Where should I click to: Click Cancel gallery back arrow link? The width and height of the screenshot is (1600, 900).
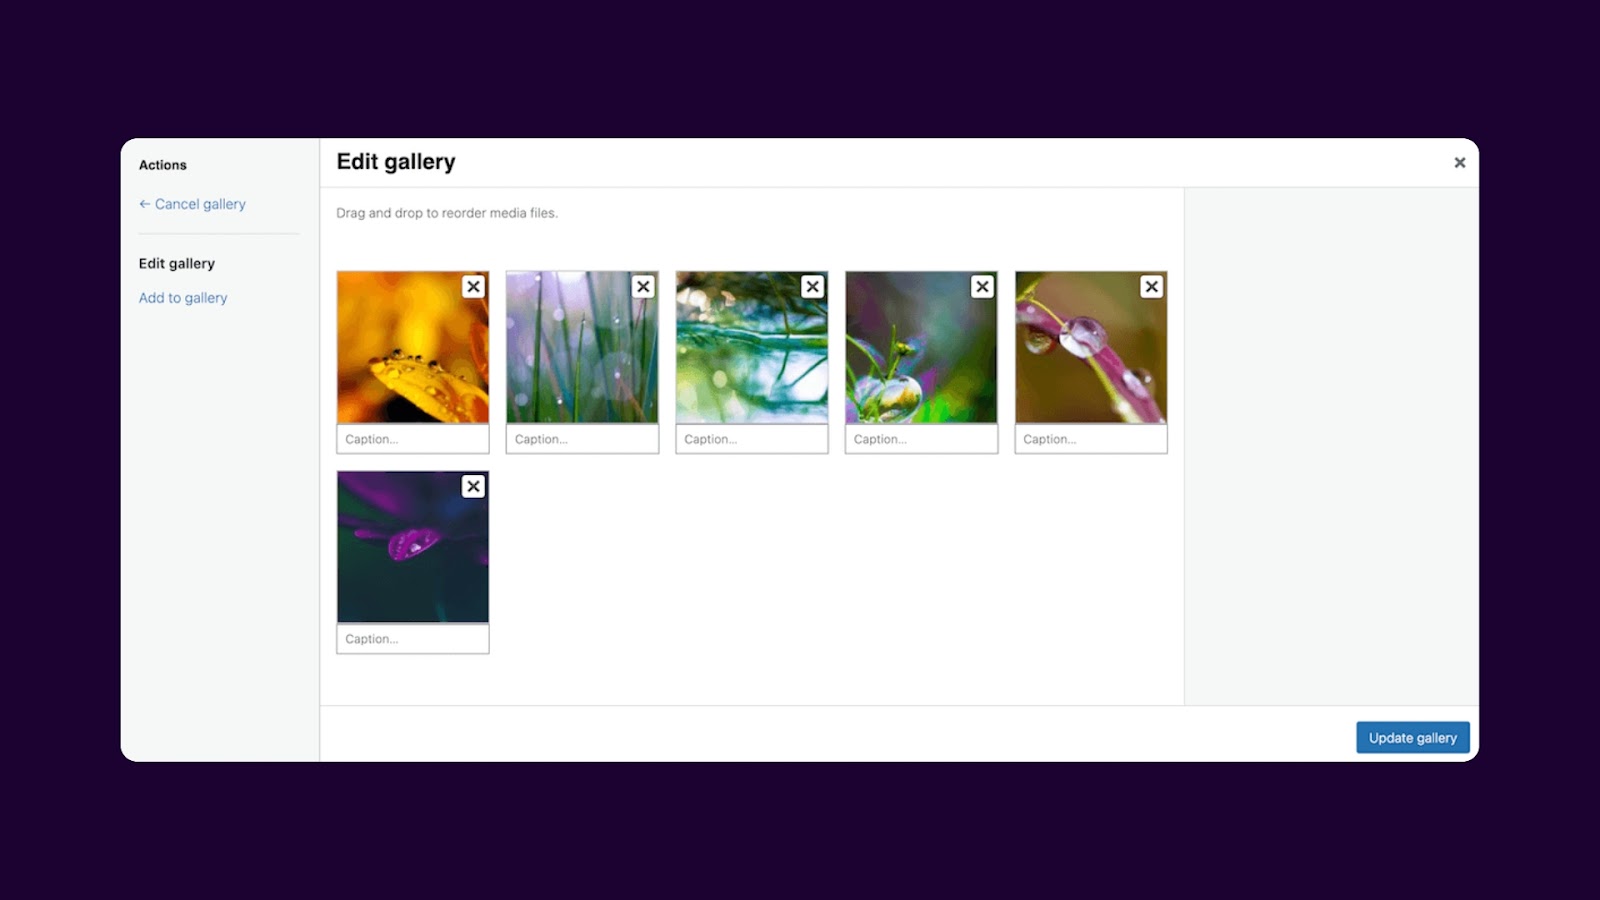(192, 204)
